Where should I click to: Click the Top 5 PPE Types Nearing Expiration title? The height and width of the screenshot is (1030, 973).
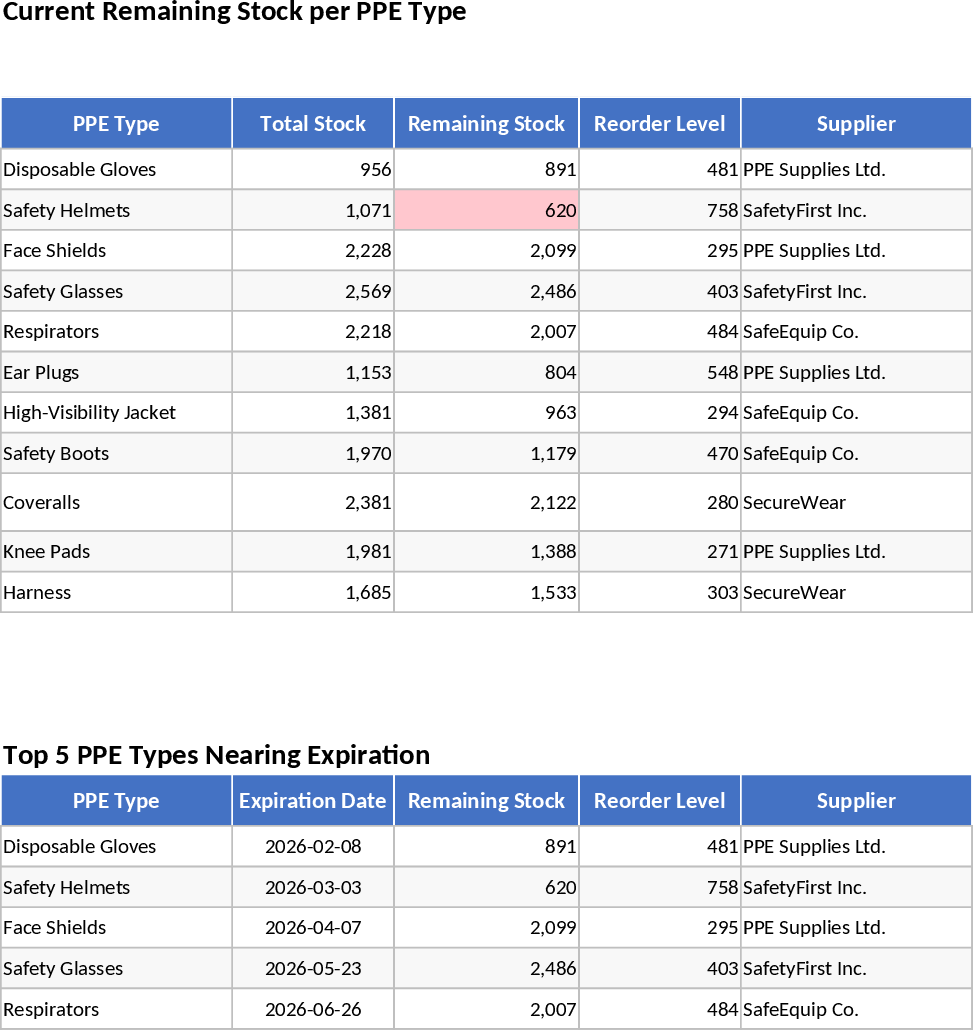point(216,756)
